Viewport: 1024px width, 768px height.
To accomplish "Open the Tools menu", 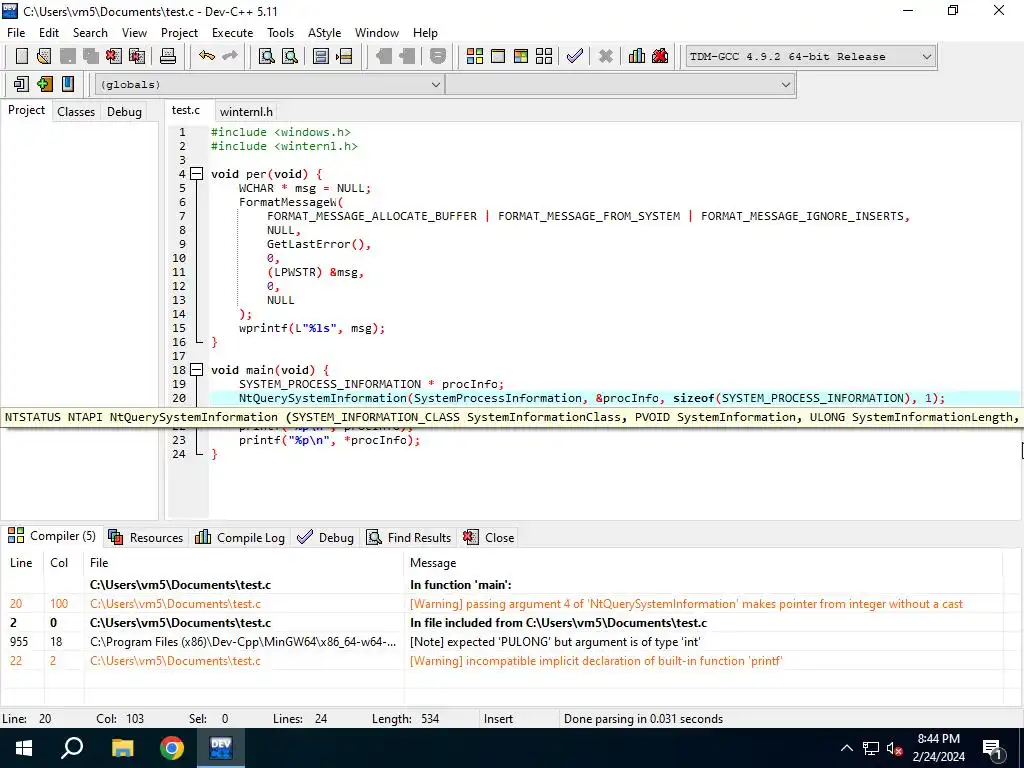I will pos(280,33).
